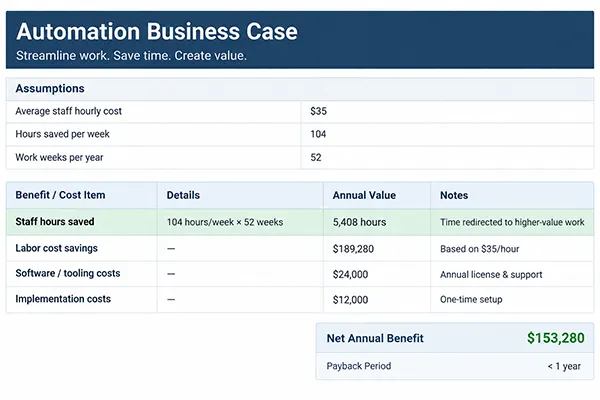Click the 'Benefit / Cost Item' column header

tap(60, 195)
